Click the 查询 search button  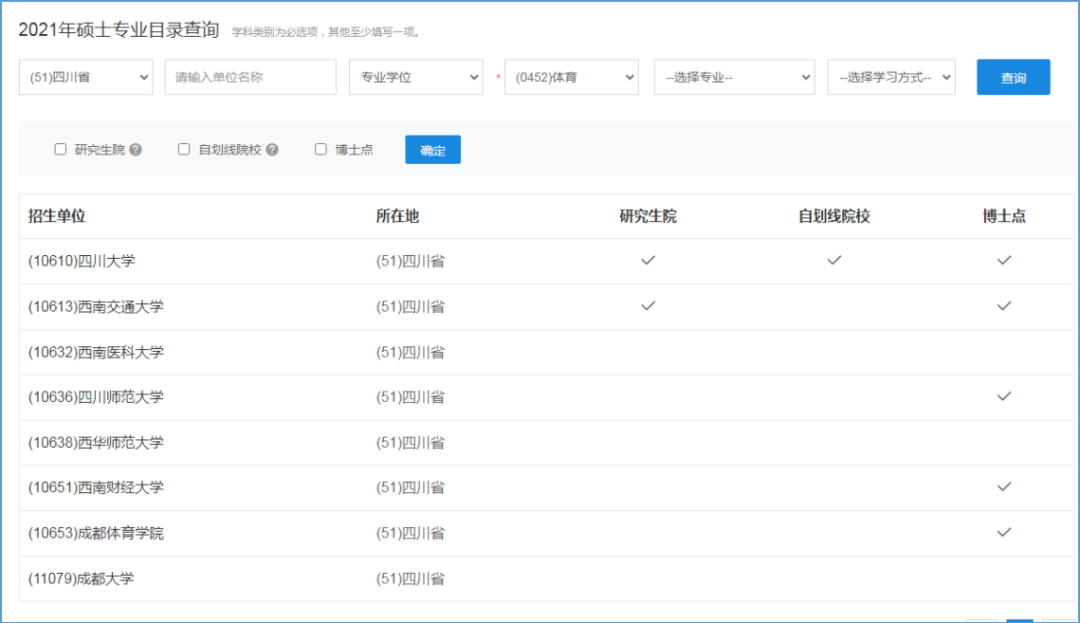point(1013,77)
